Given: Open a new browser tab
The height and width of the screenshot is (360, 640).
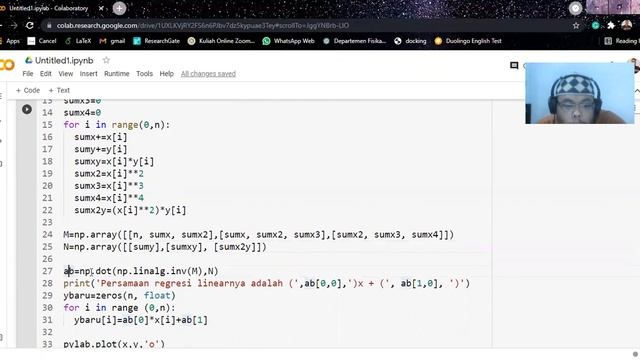Looking at the screenshot, I should coord(119,8).
